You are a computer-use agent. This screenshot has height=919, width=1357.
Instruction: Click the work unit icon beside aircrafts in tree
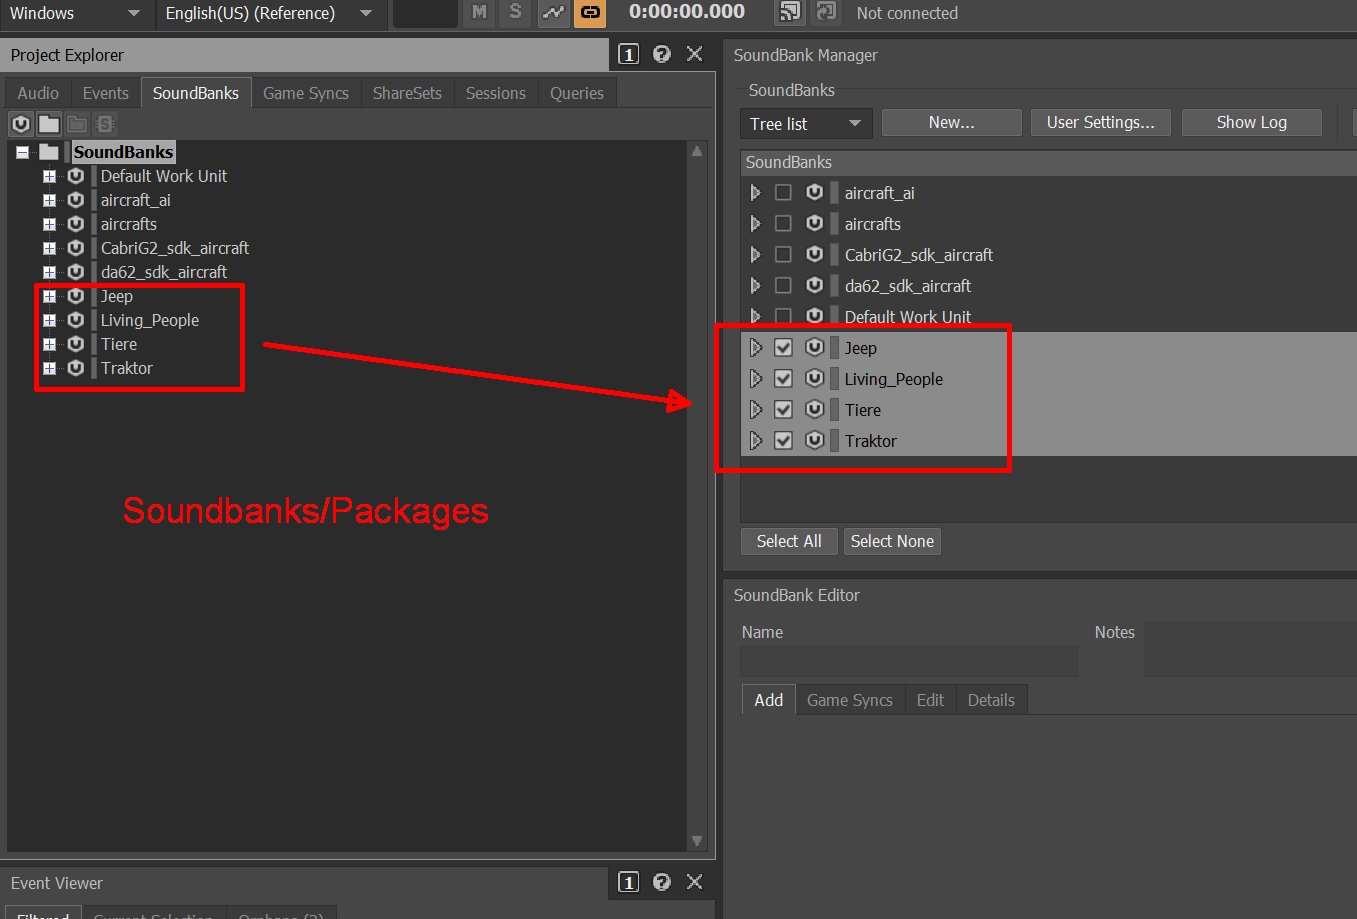click(75, 224)
